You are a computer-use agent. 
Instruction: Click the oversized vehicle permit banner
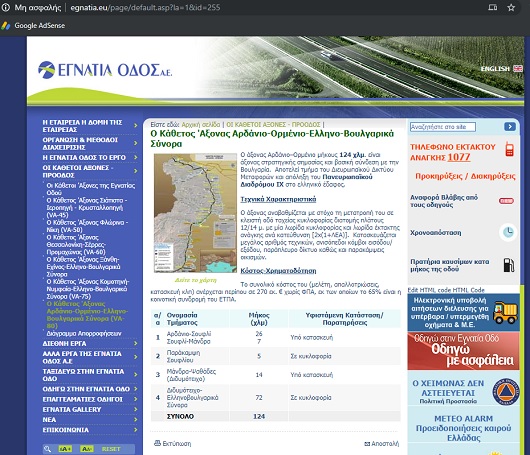[x=463, y=312]
